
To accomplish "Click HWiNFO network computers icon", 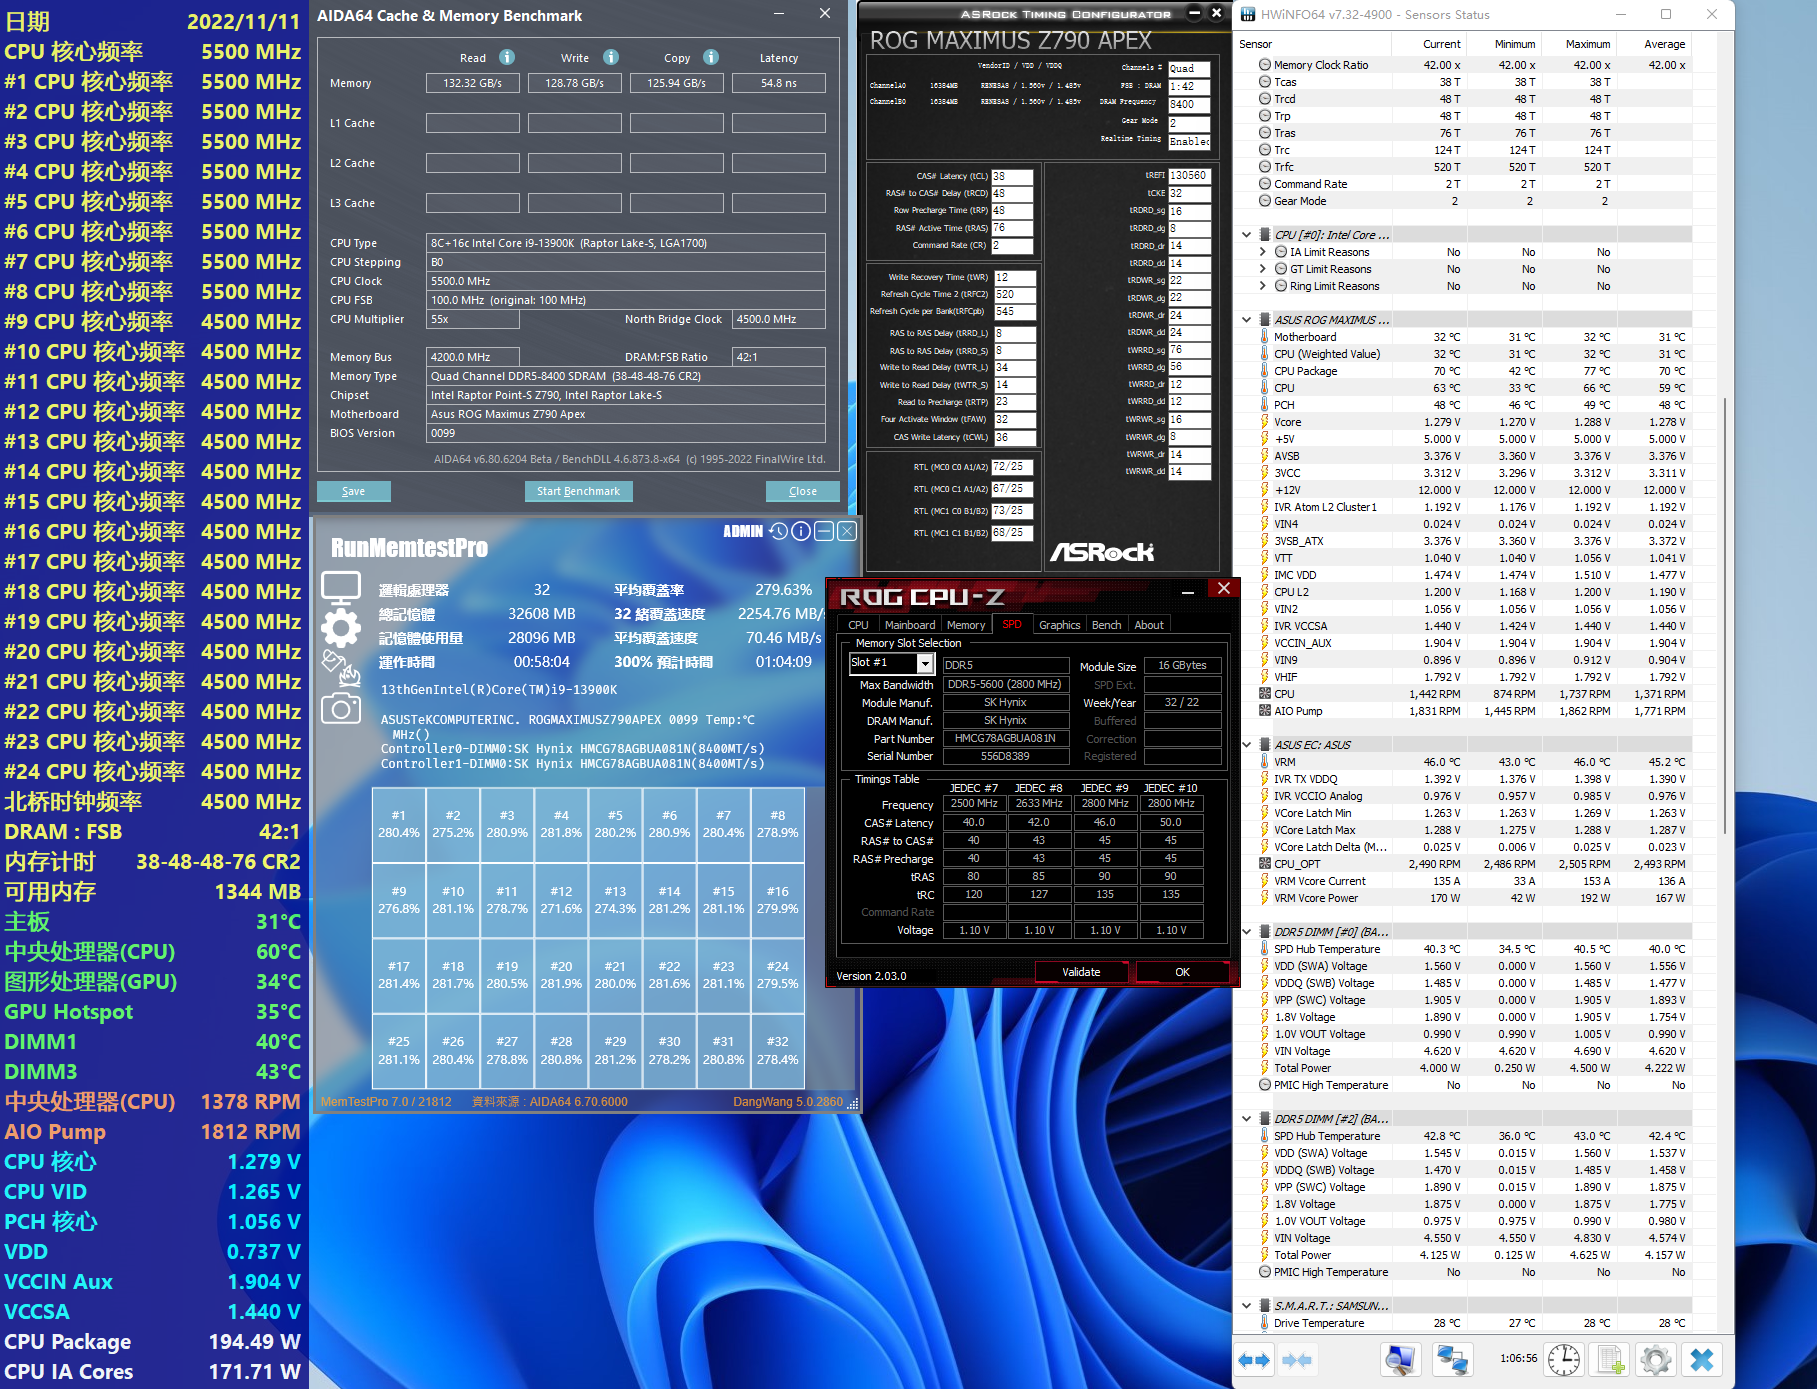I will (1452, 1360).
